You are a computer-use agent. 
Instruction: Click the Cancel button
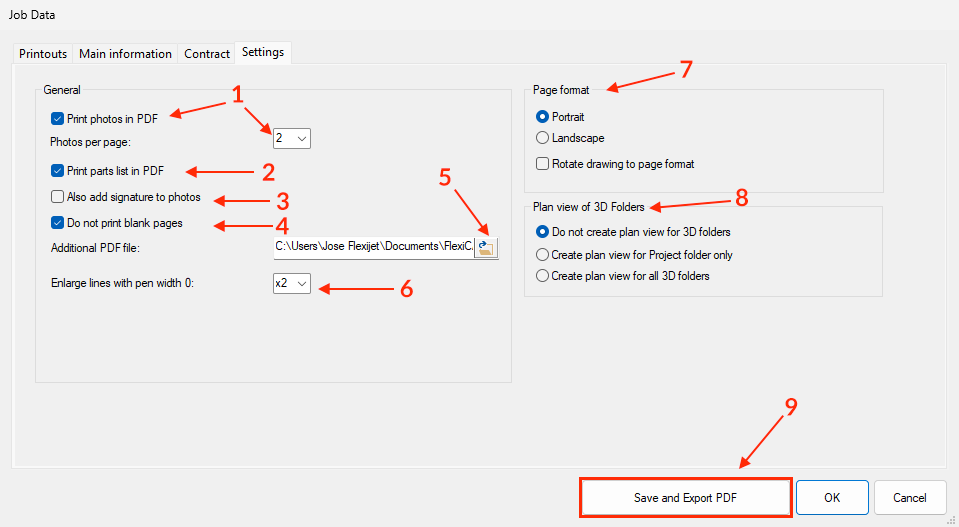909,497
